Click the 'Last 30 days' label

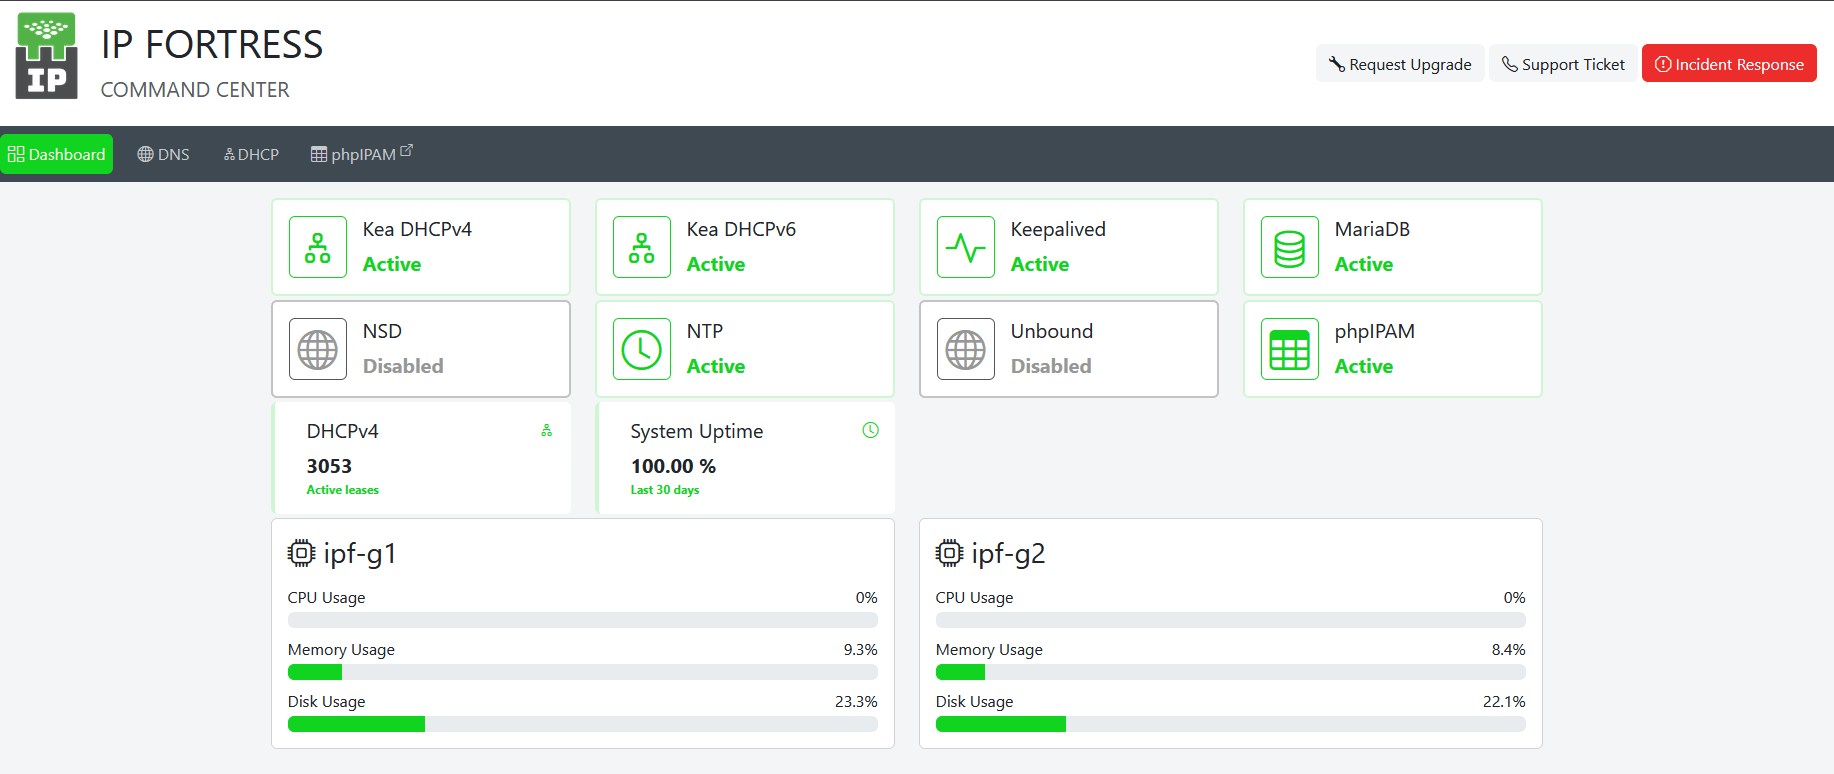tap(665, 490)
